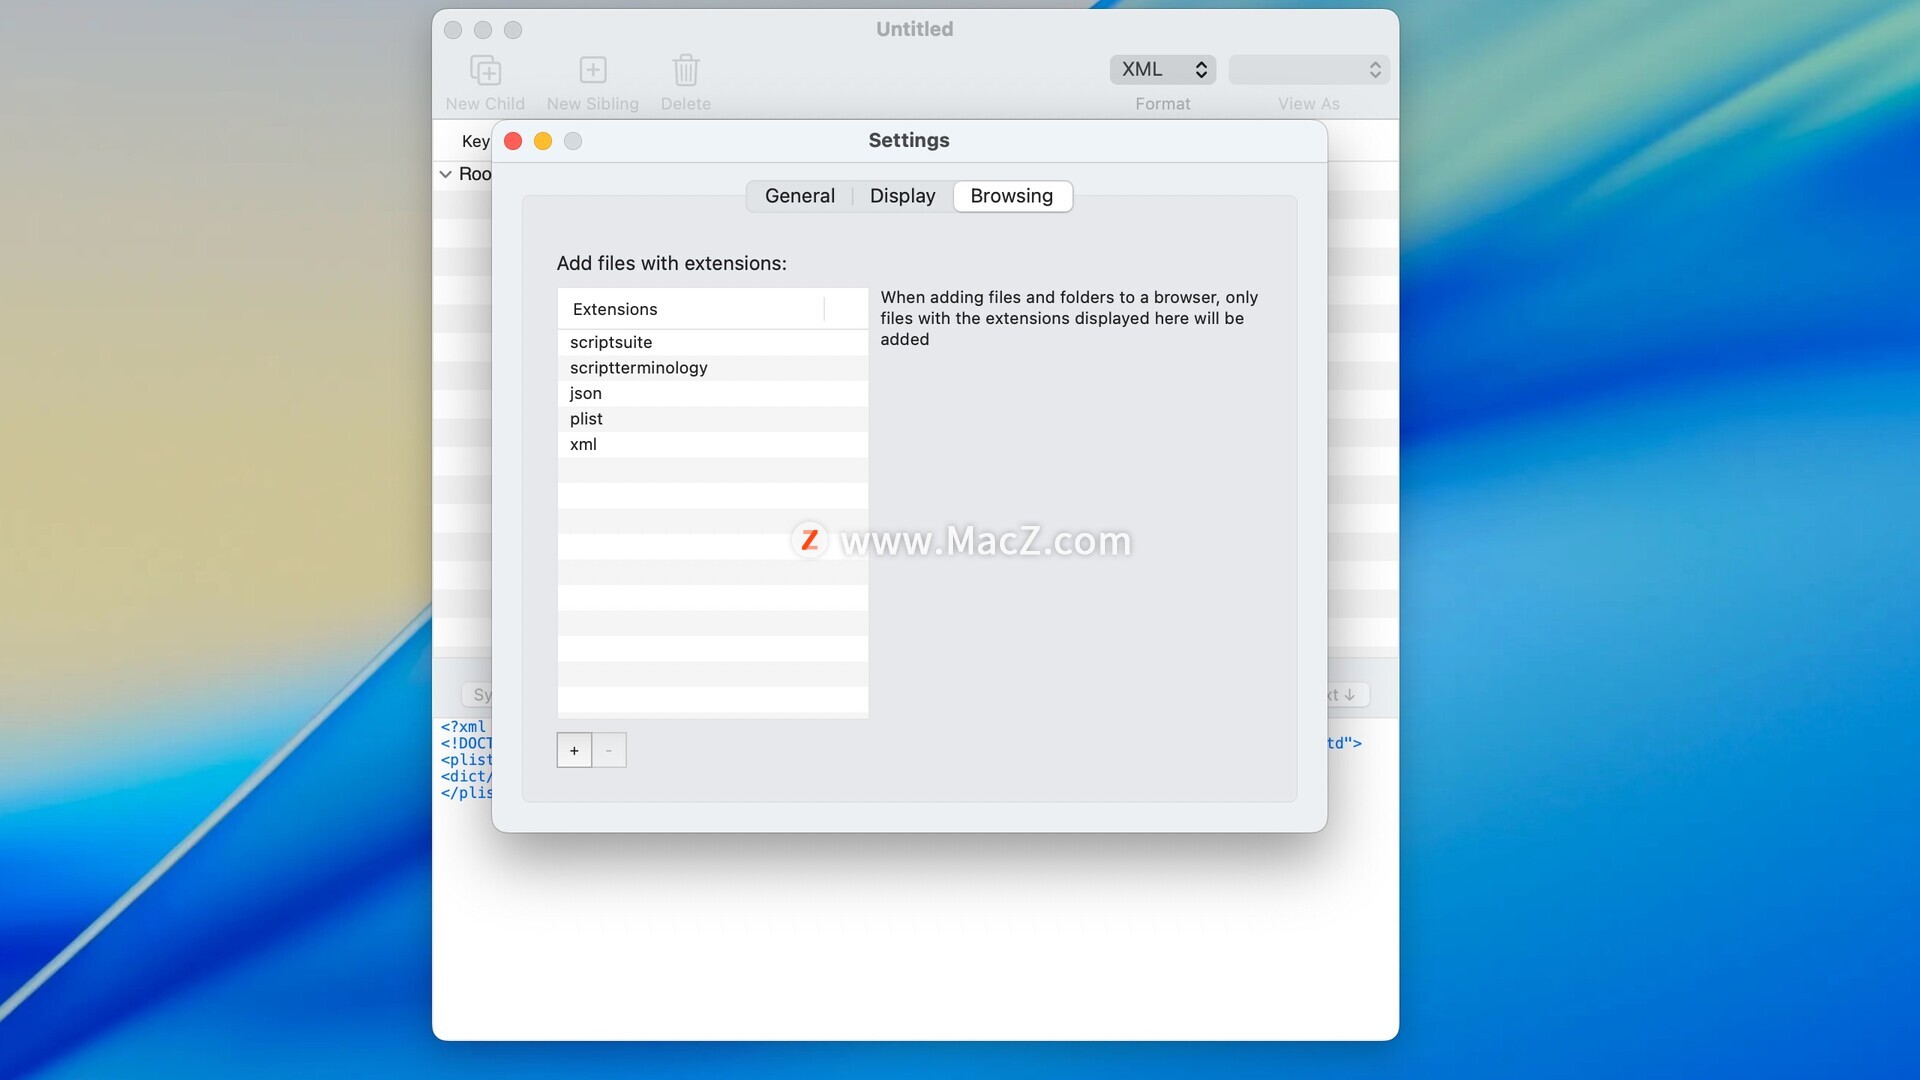Minimize the Settings window with yellow button
1920x1080 pixels.
(x=543, y=141)
